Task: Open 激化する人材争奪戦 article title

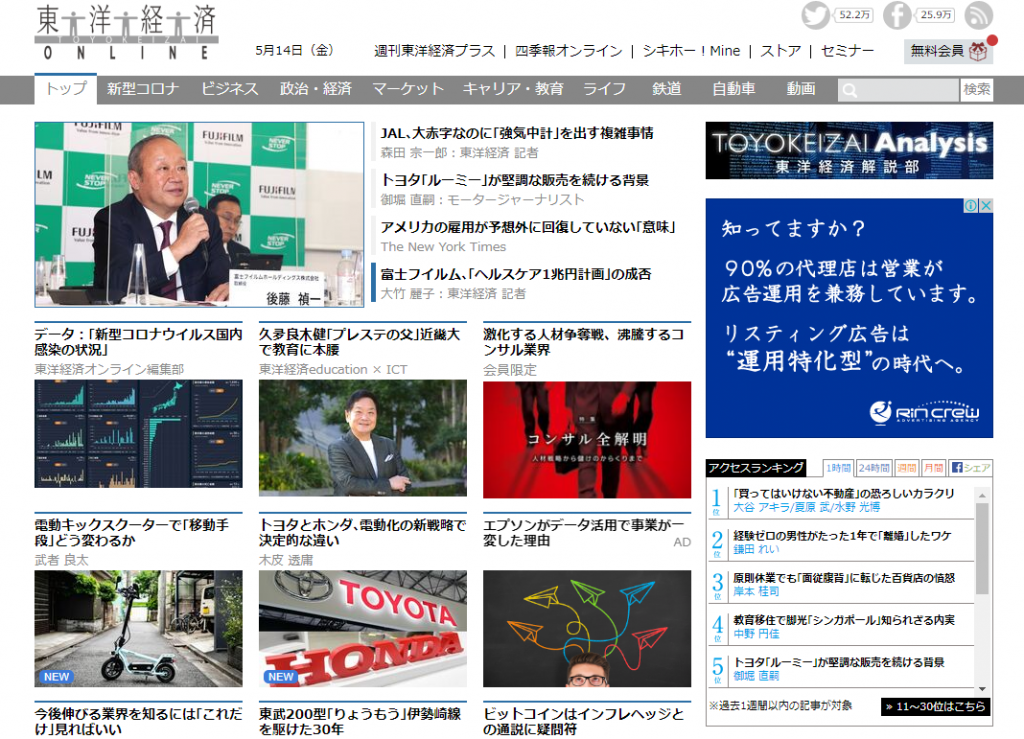Action: (x=584, y=342)
